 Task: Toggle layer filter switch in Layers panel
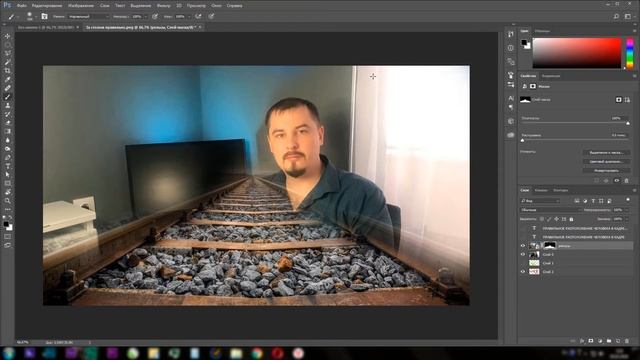point(628,200)
